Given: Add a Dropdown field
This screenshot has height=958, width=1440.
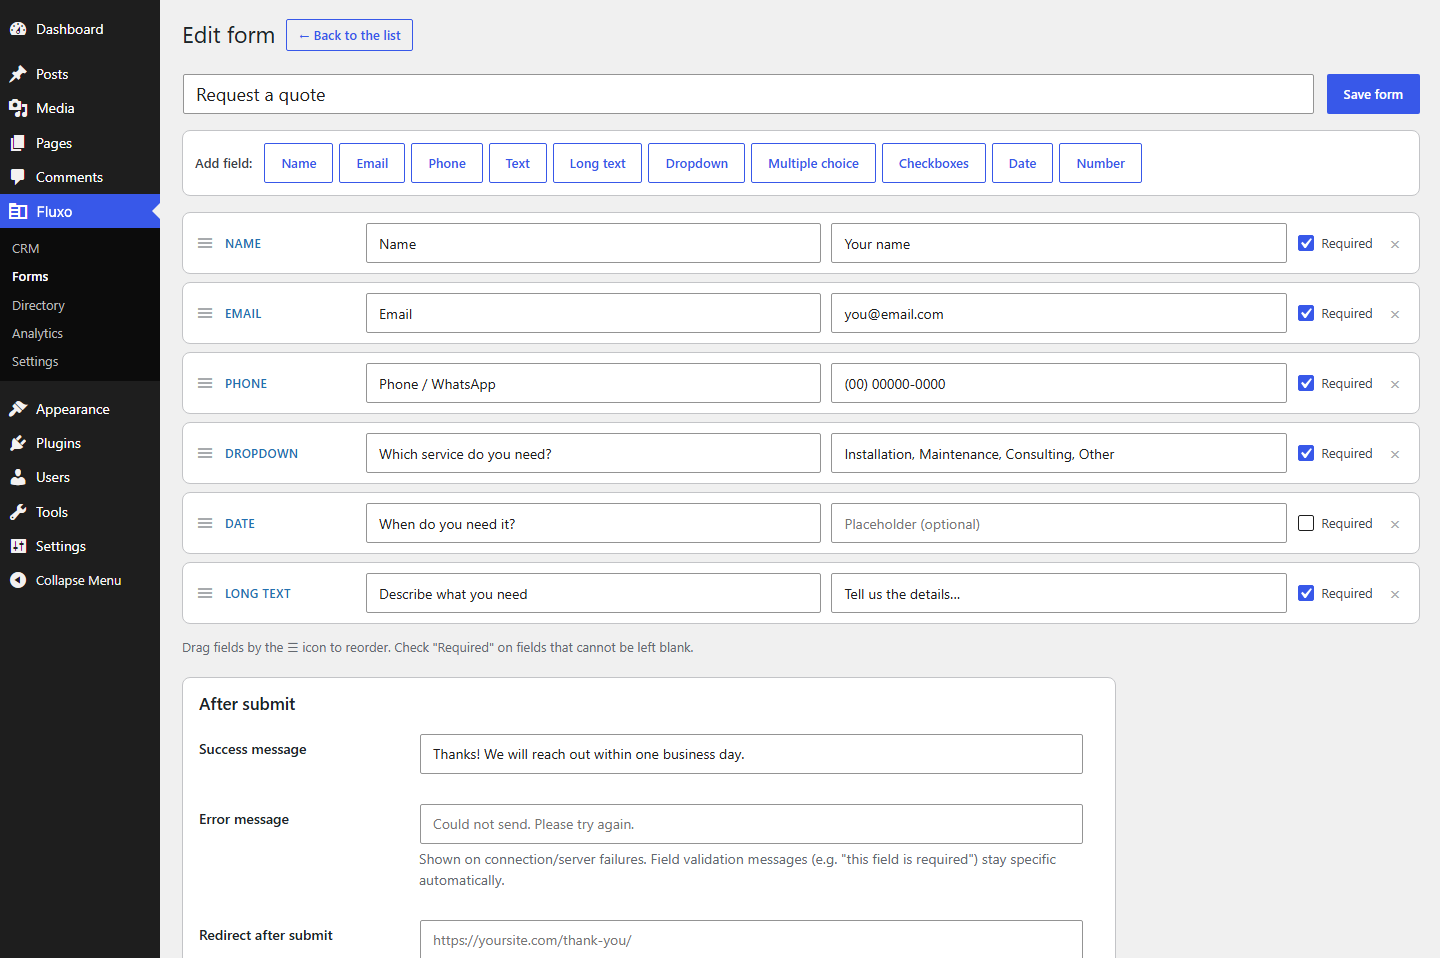Looking at the screenshot, I should pyautogui.click(x=697, y=163).
